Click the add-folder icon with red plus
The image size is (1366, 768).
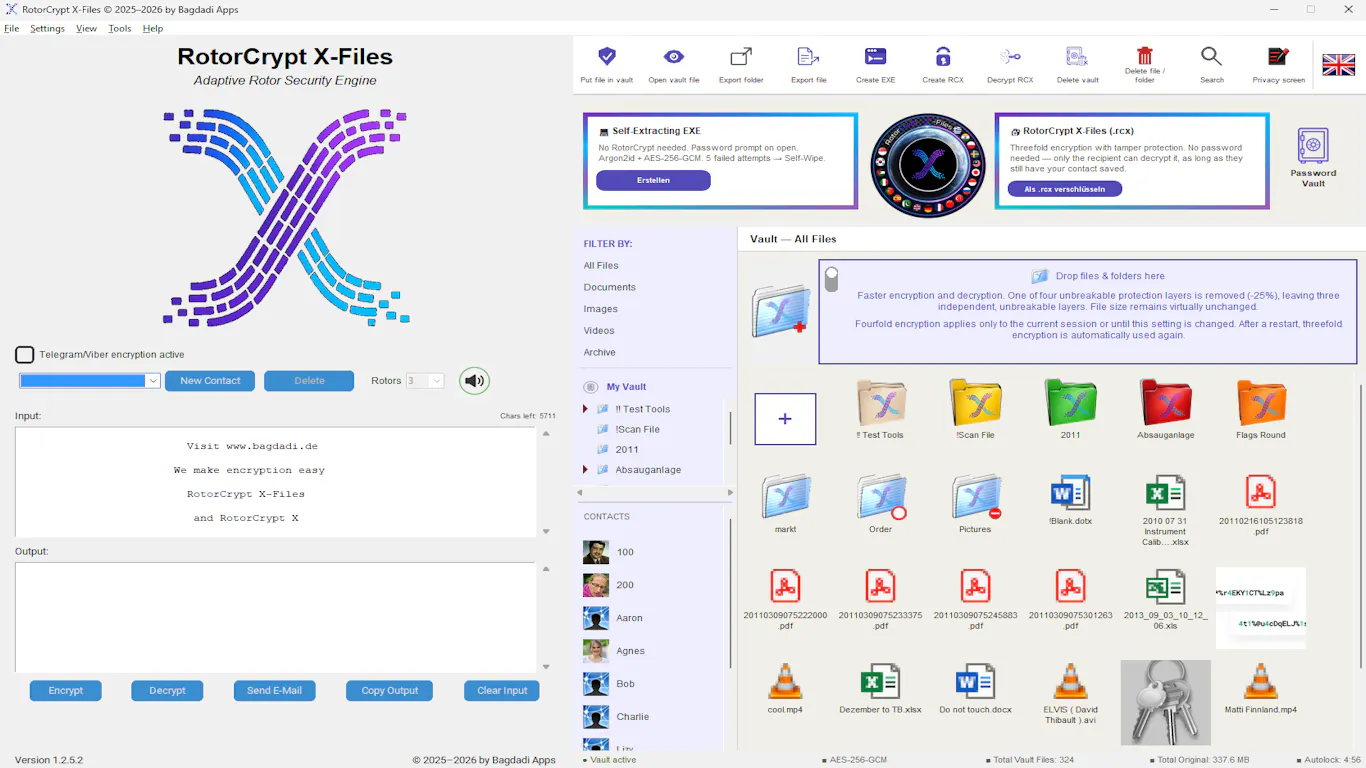tap(781, 310)
